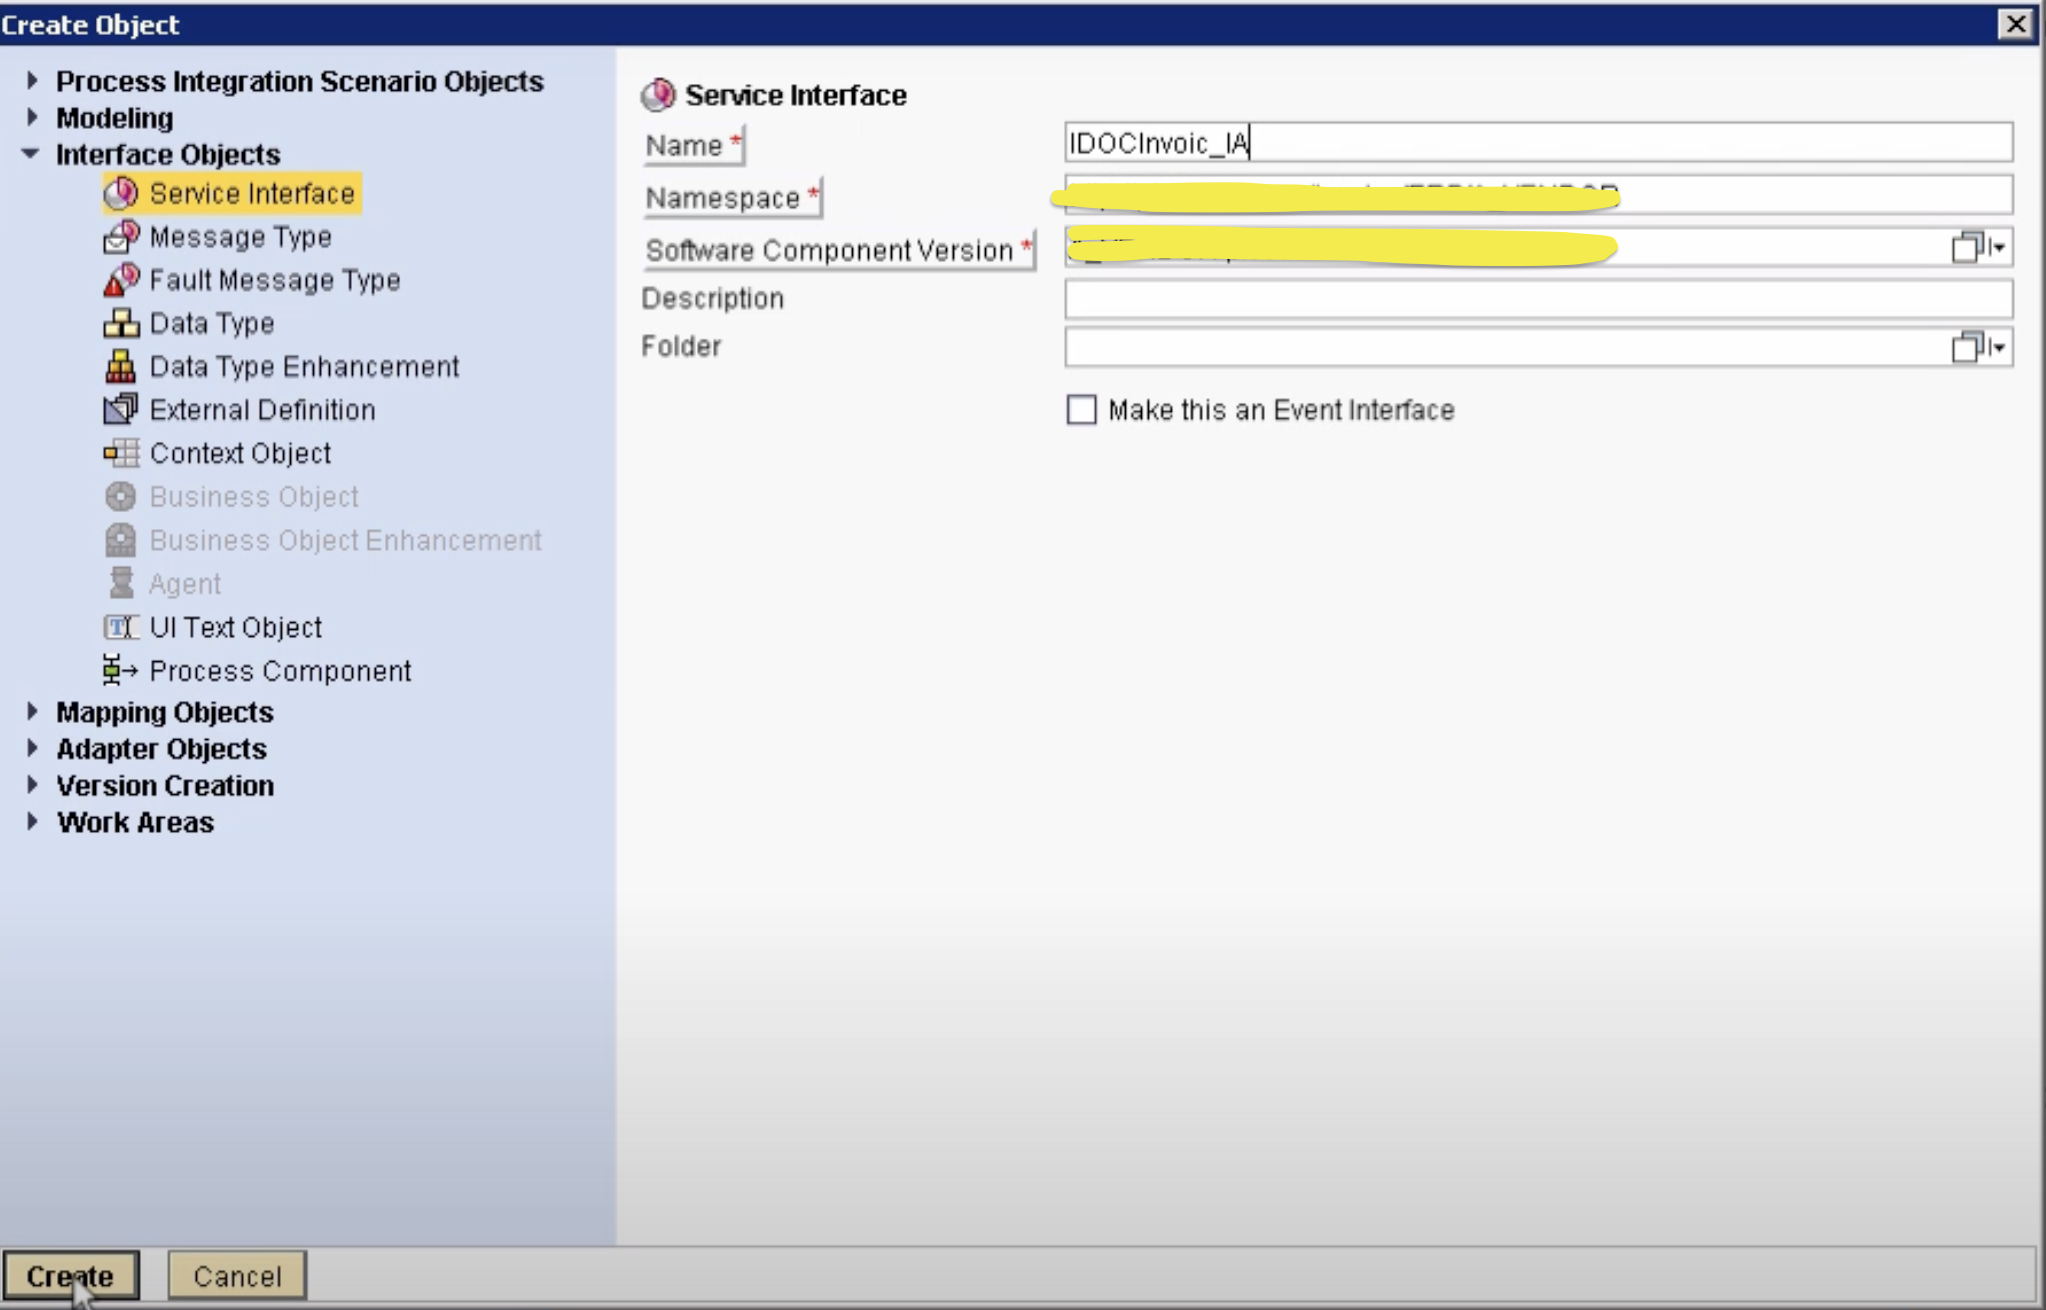Expand the Adapter Objects node
Viewport: 2046px width, 1310px height.
point(32,748)
